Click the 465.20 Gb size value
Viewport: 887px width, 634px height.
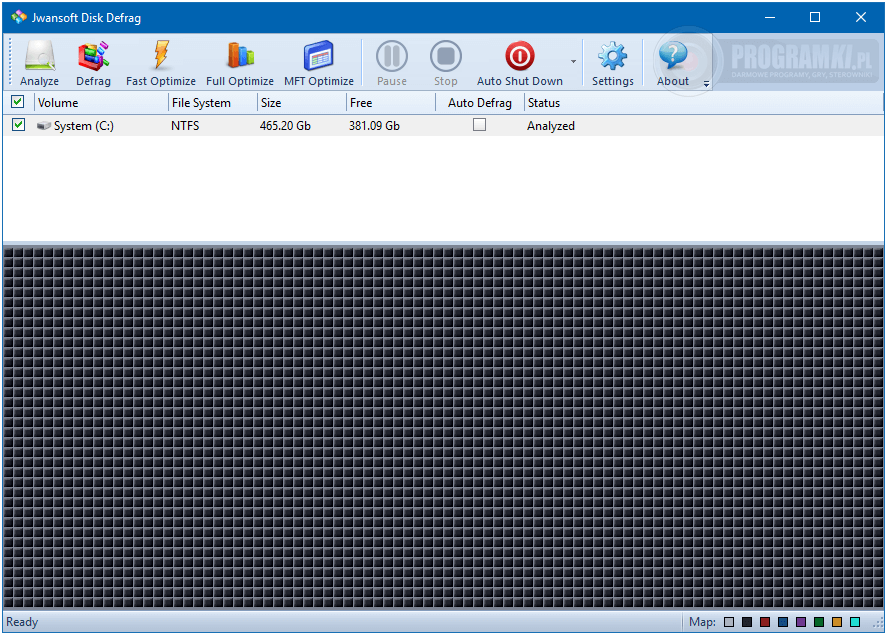[x=285, y=126]
